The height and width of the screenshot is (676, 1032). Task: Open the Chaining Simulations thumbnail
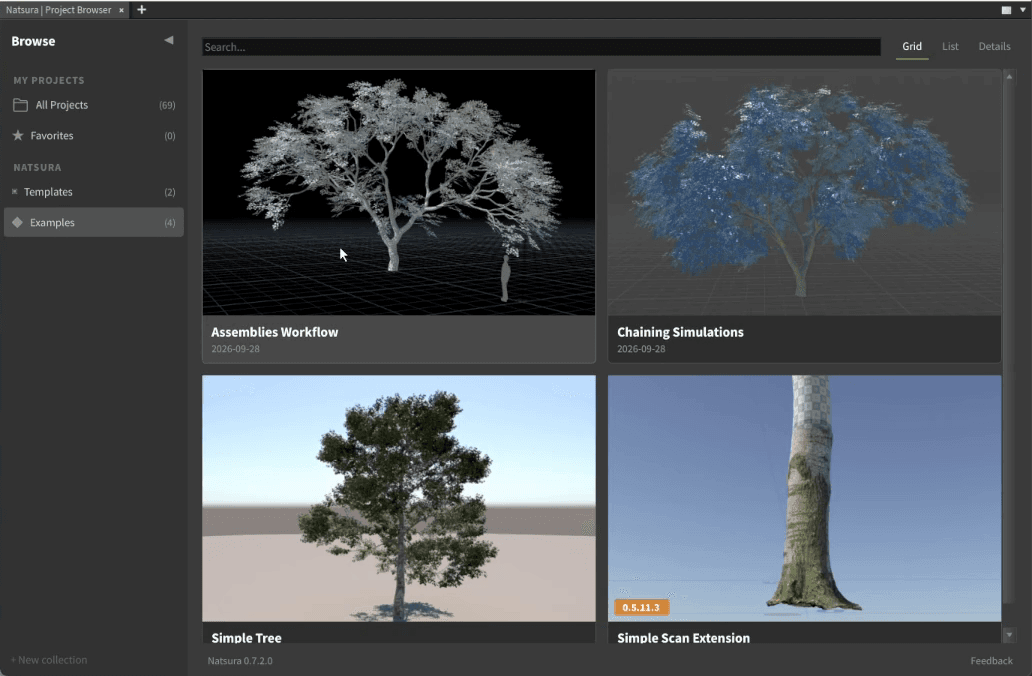pyautogui.click(x=804, y=192)
